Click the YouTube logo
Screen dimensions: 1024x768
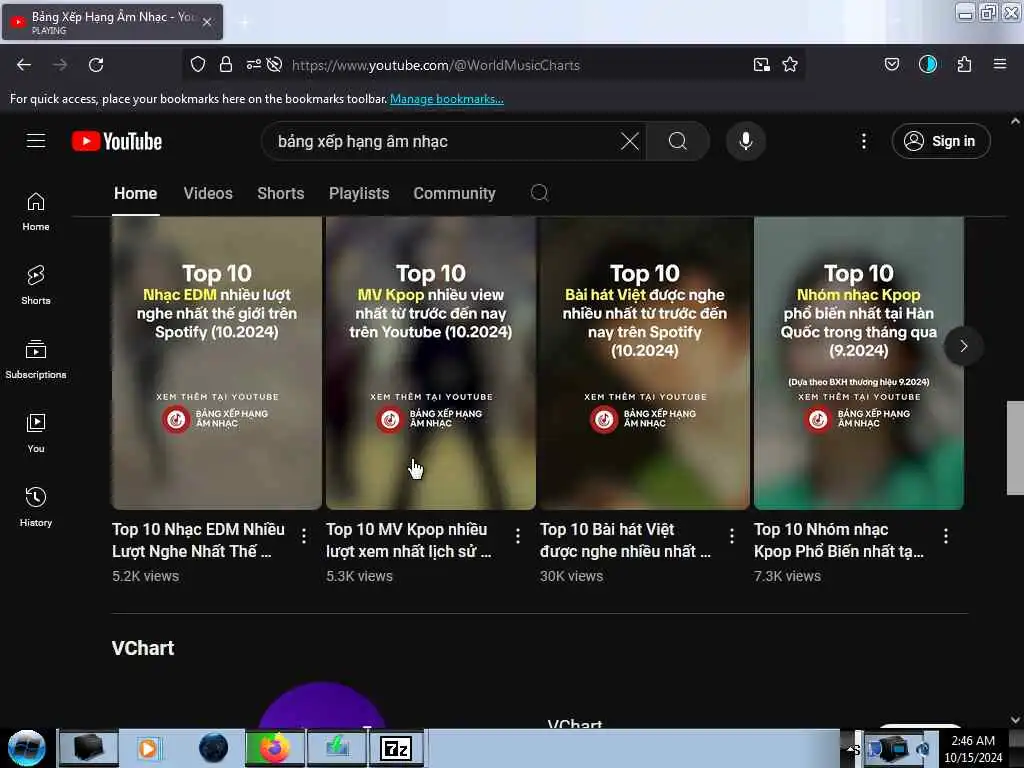click(117, 141)
